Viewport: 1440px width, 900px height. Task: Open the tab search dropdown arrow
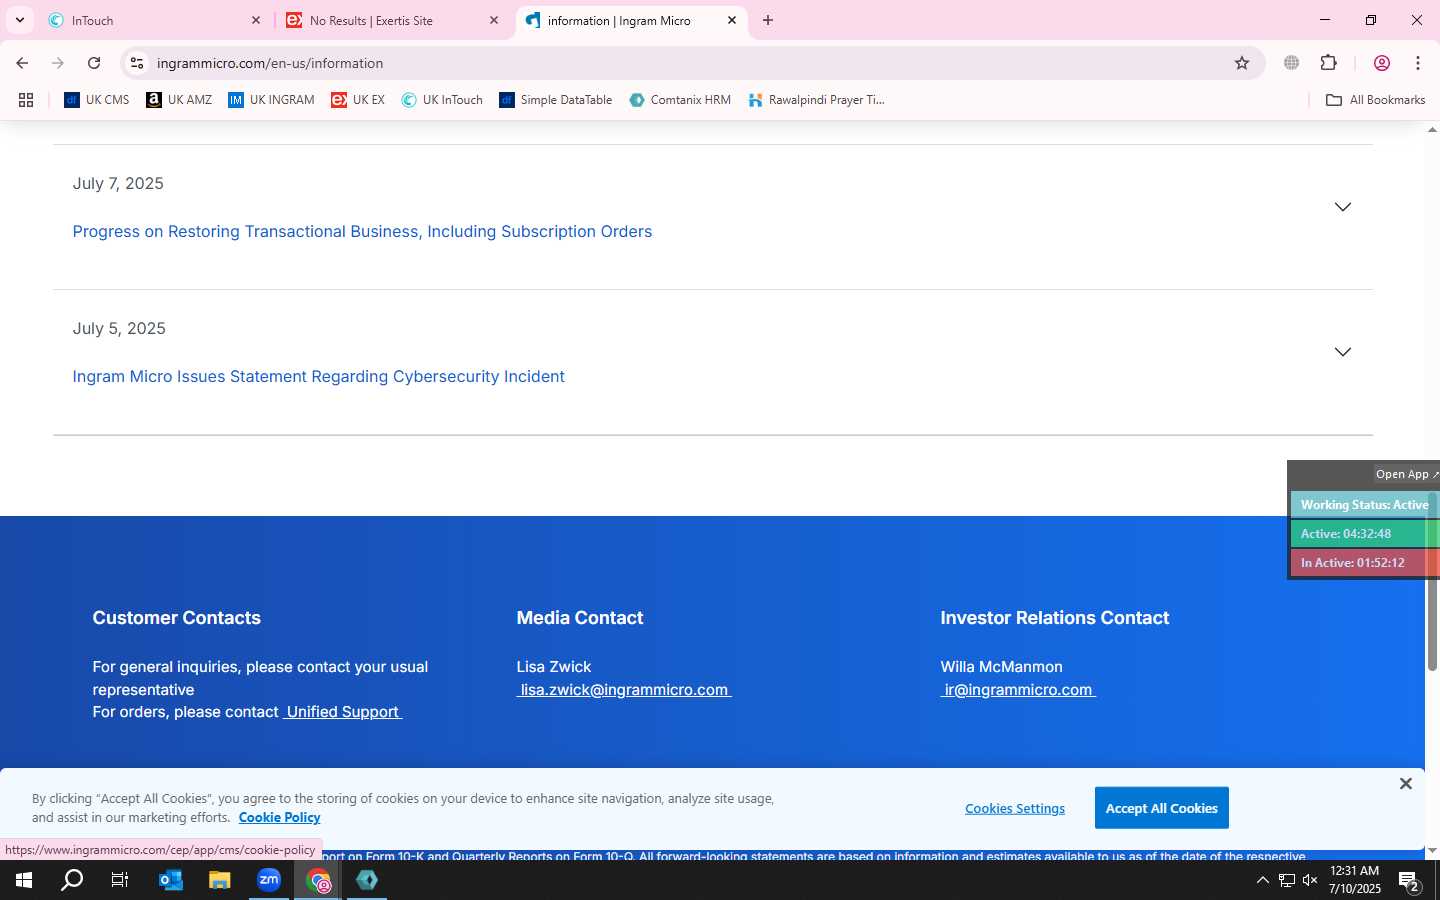(19, 20)
